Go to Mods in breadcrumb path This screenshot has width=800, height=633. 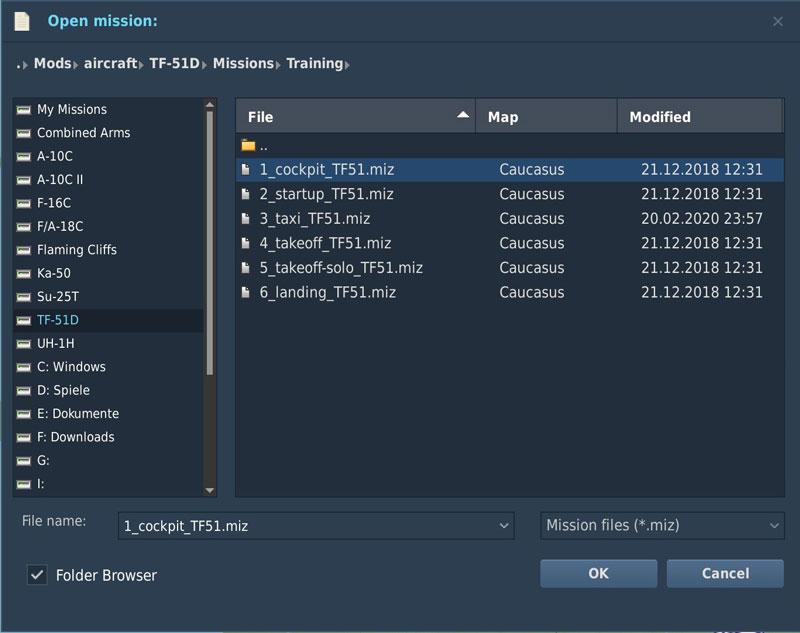[53, 63]
